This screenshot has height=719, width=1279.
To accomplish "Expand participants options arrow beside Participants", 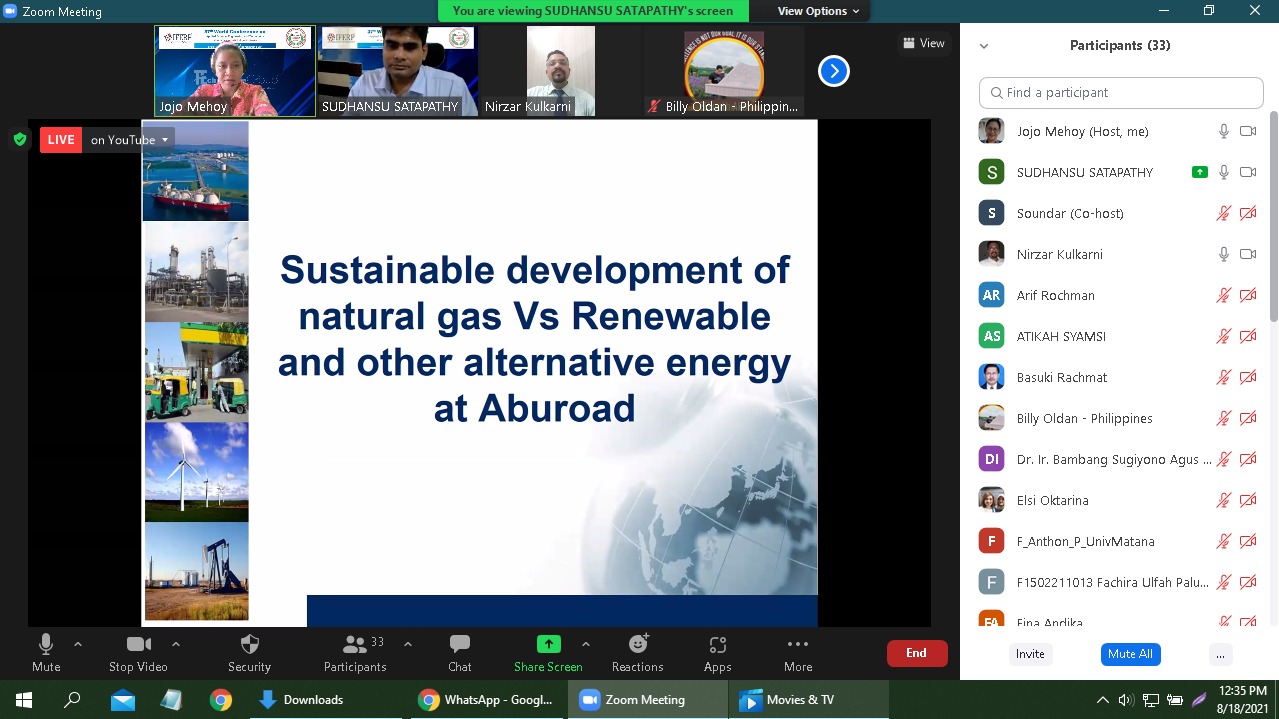I will coord(407,644).
